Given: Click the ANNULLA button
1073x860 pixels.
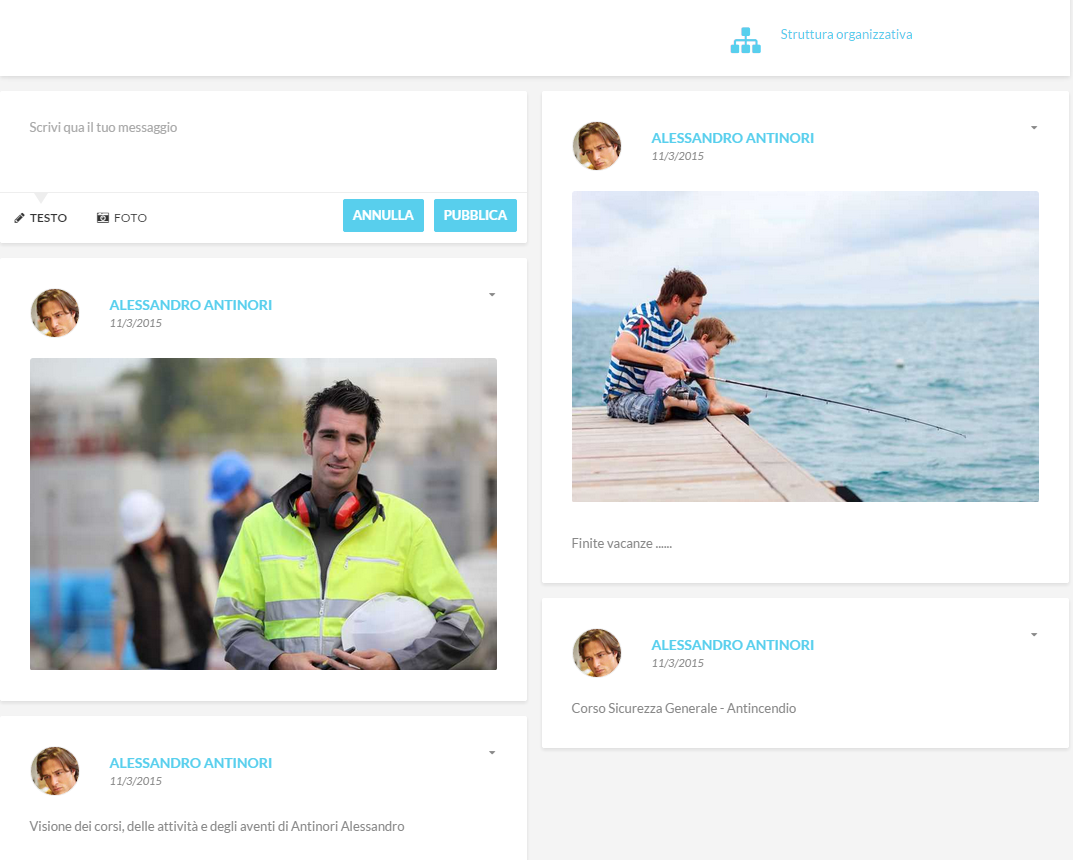Looking at the screenshot, I should (x=383, y=216).
